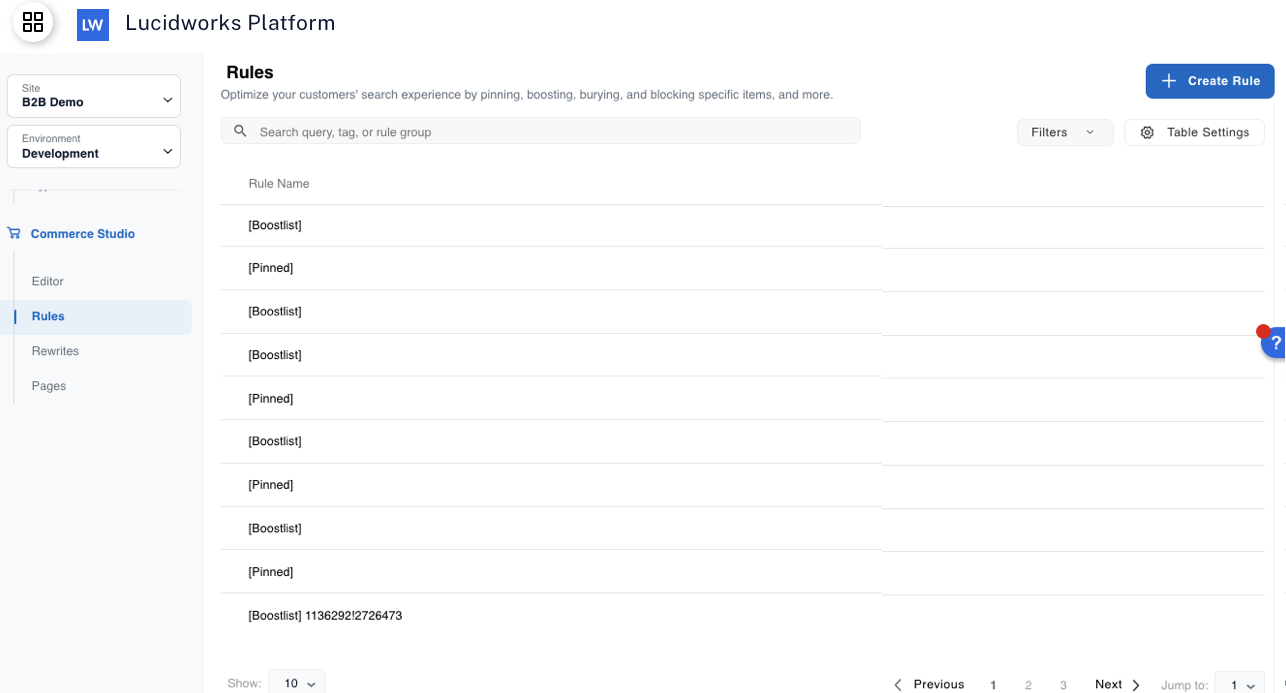Click the Next page arrow icon
This screenshot has height=693, width=1286.
[1136, 685]
